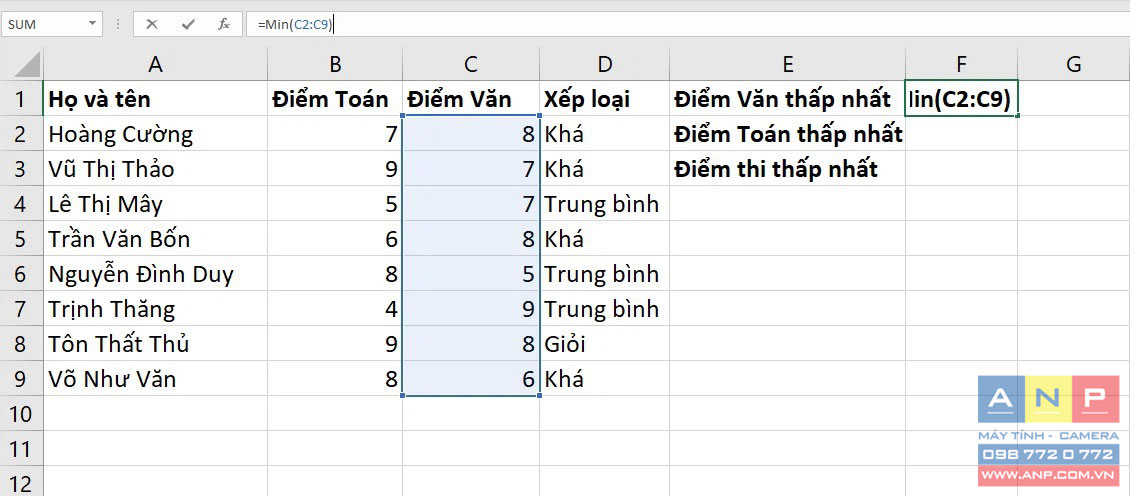Screen dimensions: 1130x496
Task: Click the Enter checkmark formula icon
Action: point(188,24)
